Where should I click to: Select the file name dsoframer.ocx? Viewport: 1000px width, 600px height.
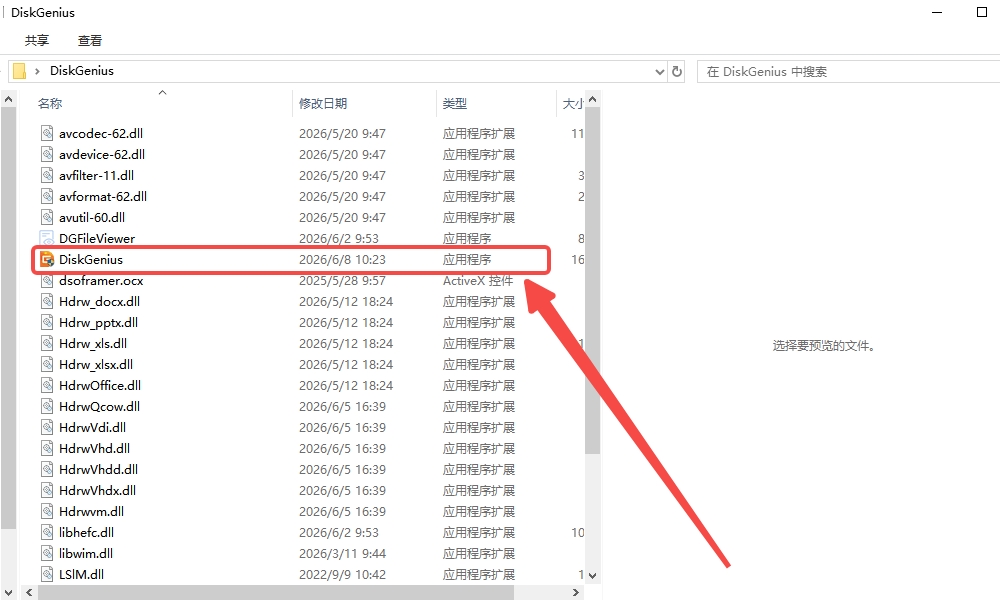(x=101, y=281)
